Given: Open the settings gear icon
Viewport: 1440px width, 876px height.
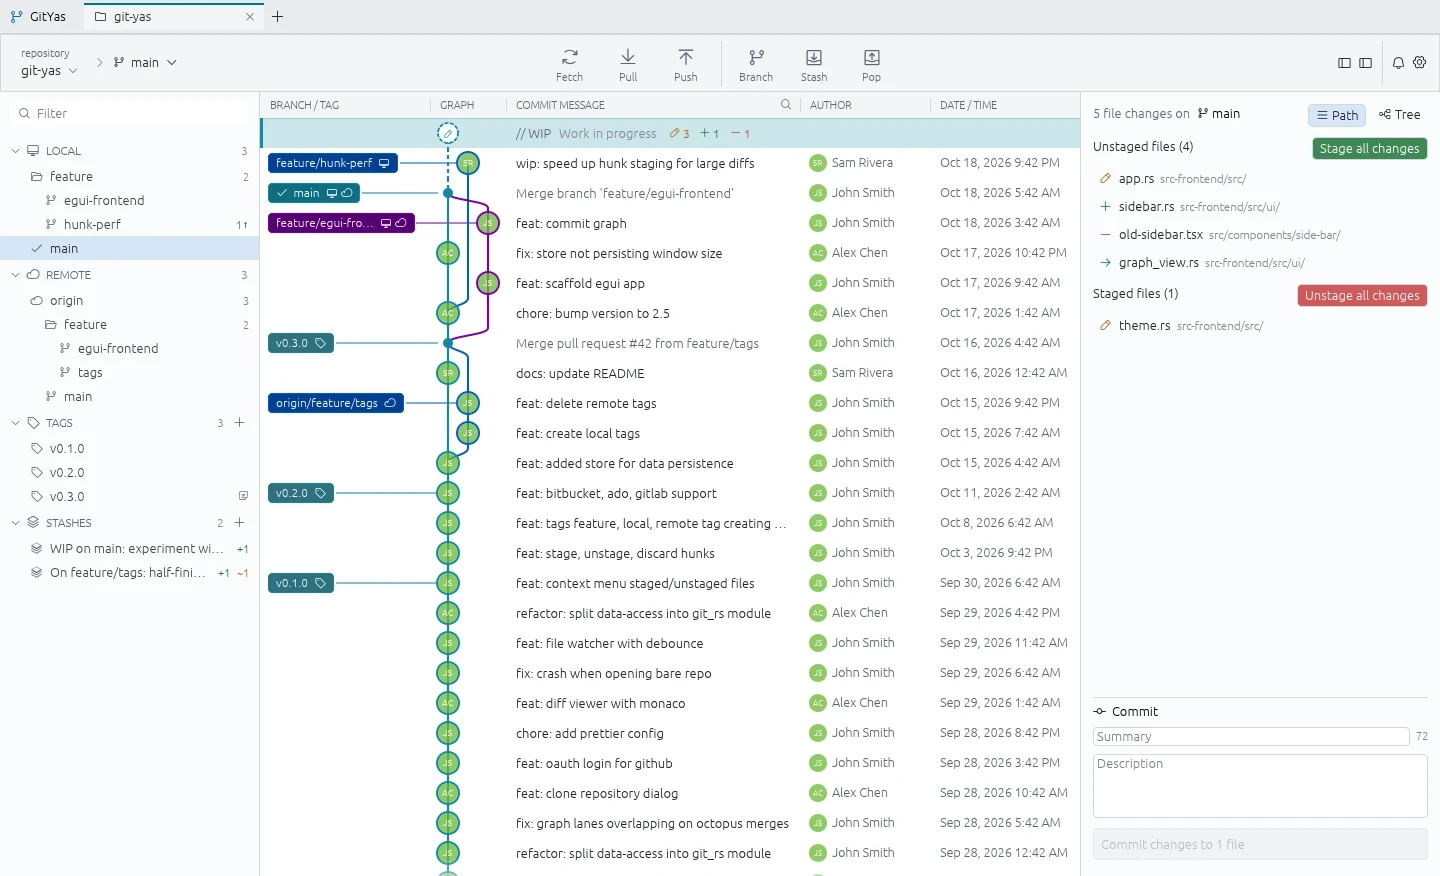Looking at the screenshot, I should coord(1420,62).
